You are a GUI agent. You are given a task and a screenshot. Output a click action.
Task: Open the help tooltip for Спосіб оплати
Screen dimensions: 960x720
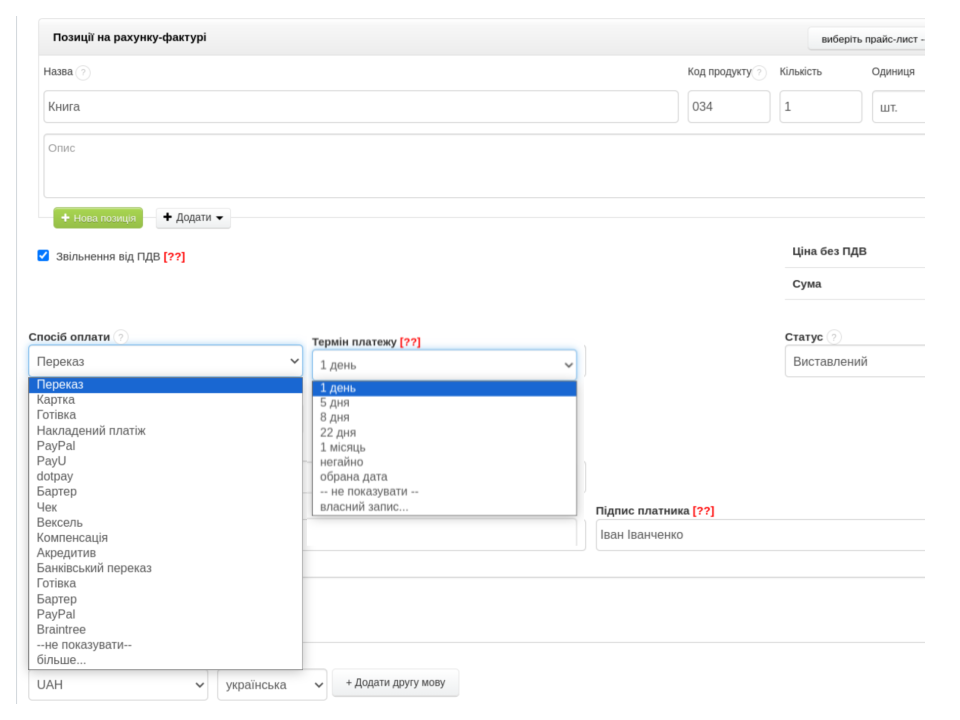(x=121, y=337)
